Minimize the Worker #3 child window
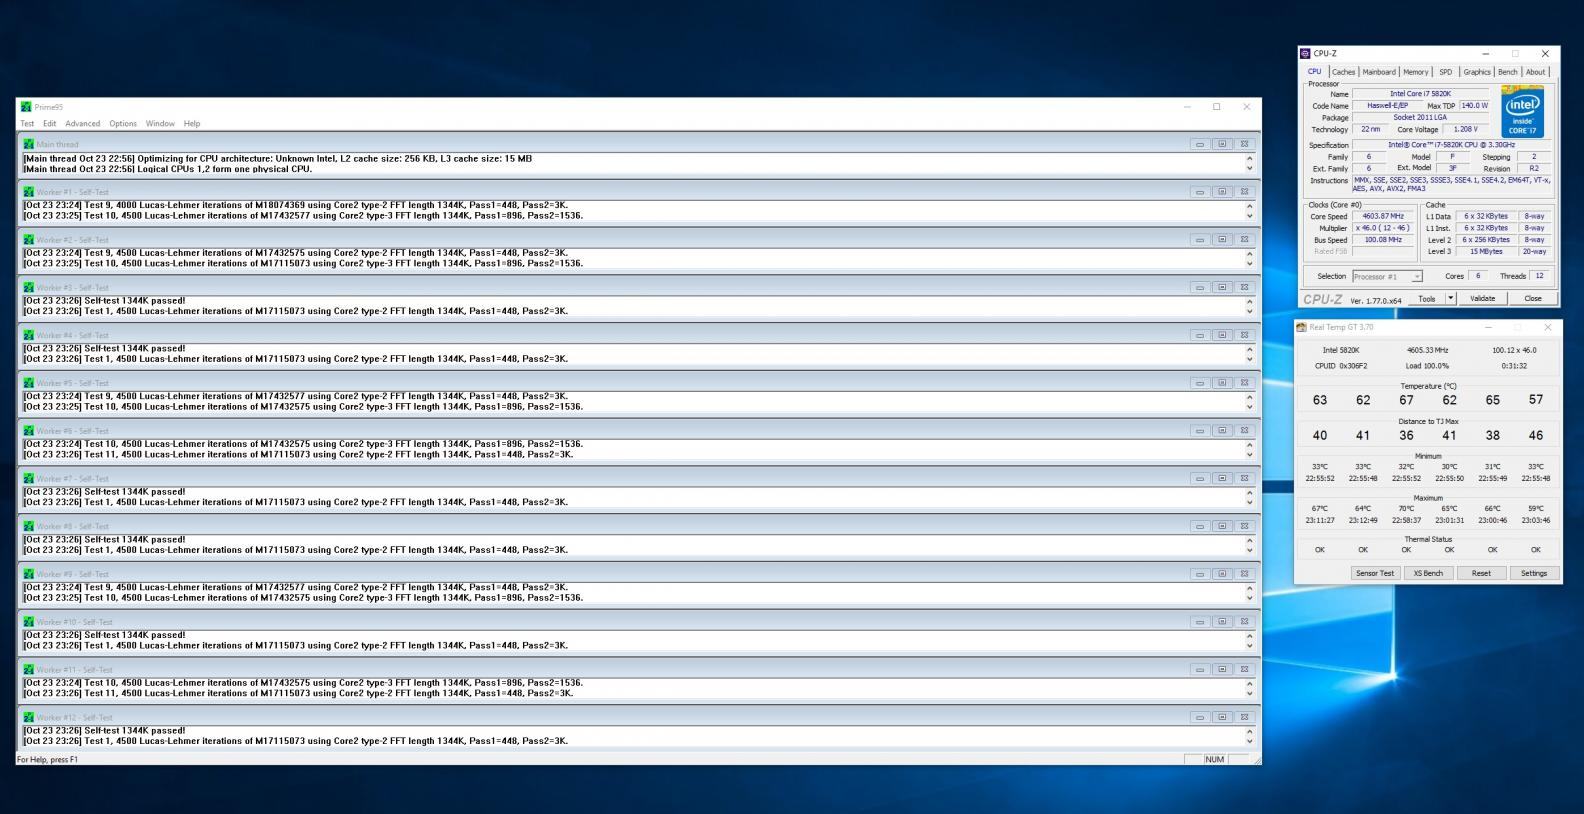The image size is (1584, 814). pos(1199,287)
